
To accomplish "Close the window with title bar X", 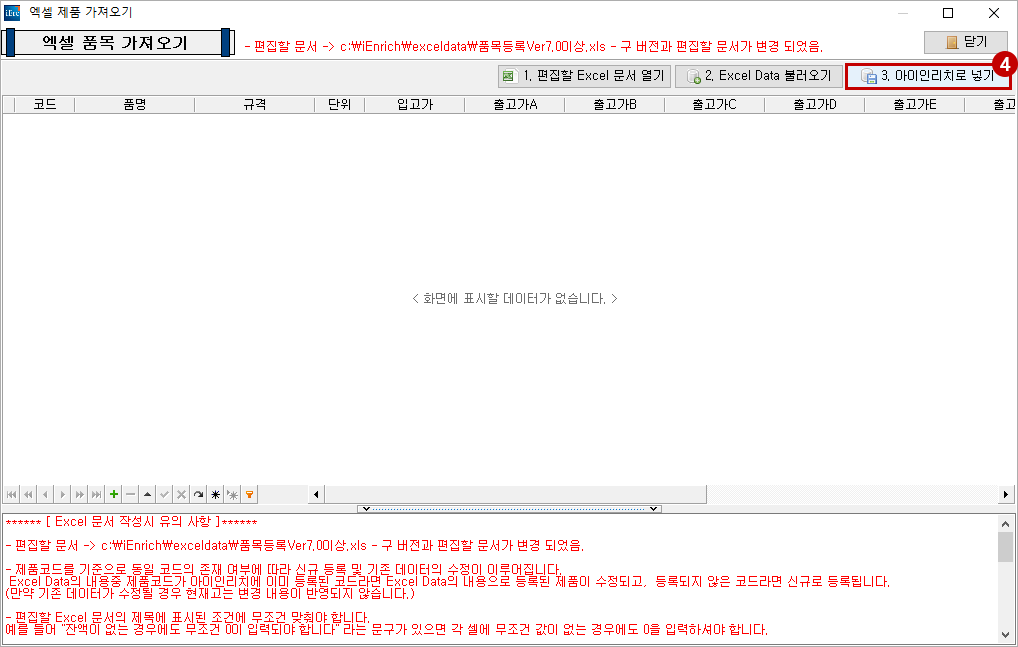I will 993,13.
